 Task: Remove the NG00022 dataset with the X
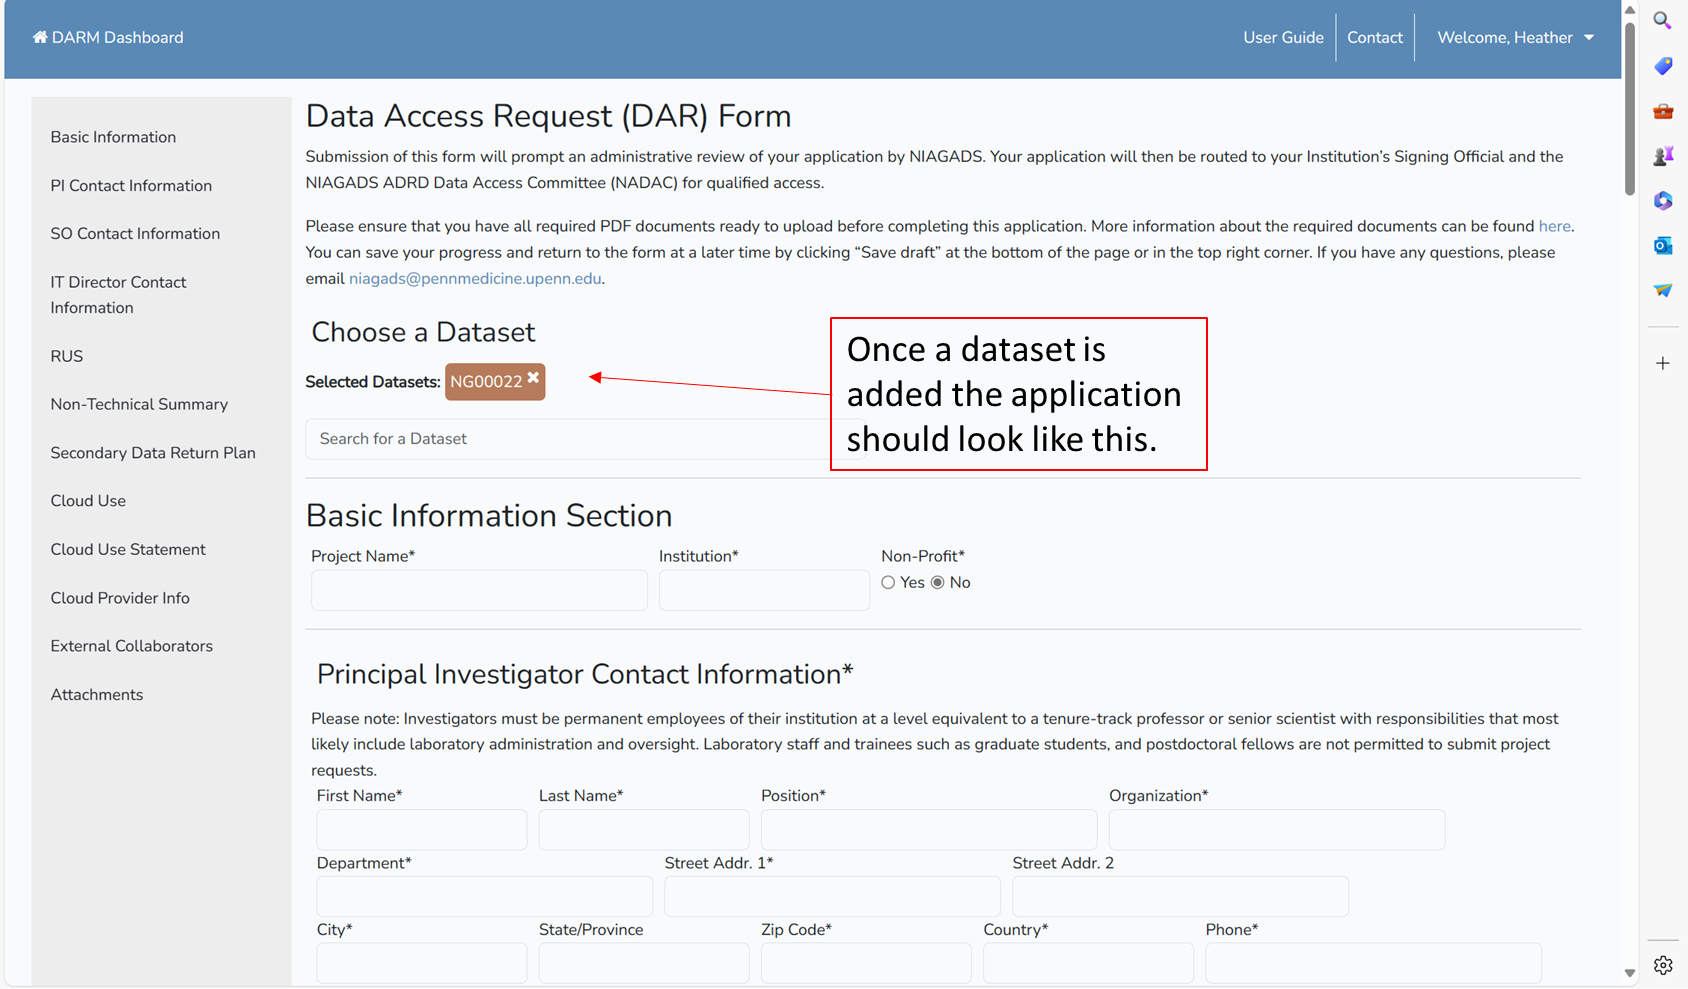[533, 378]
